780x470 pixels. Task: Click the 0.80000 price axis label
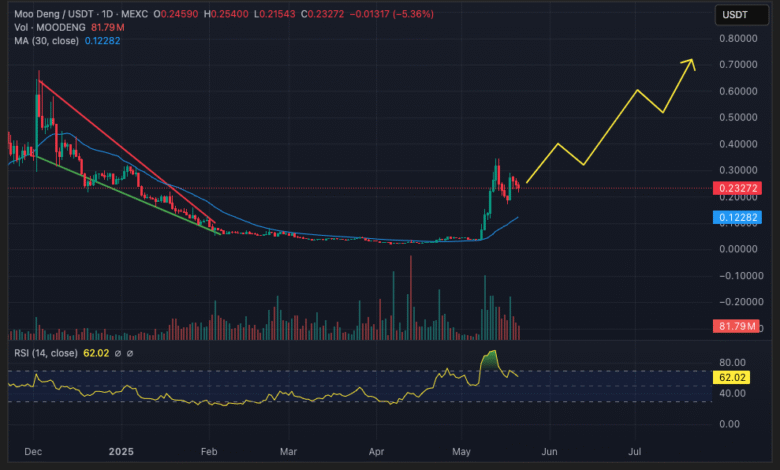pos(738,38)
